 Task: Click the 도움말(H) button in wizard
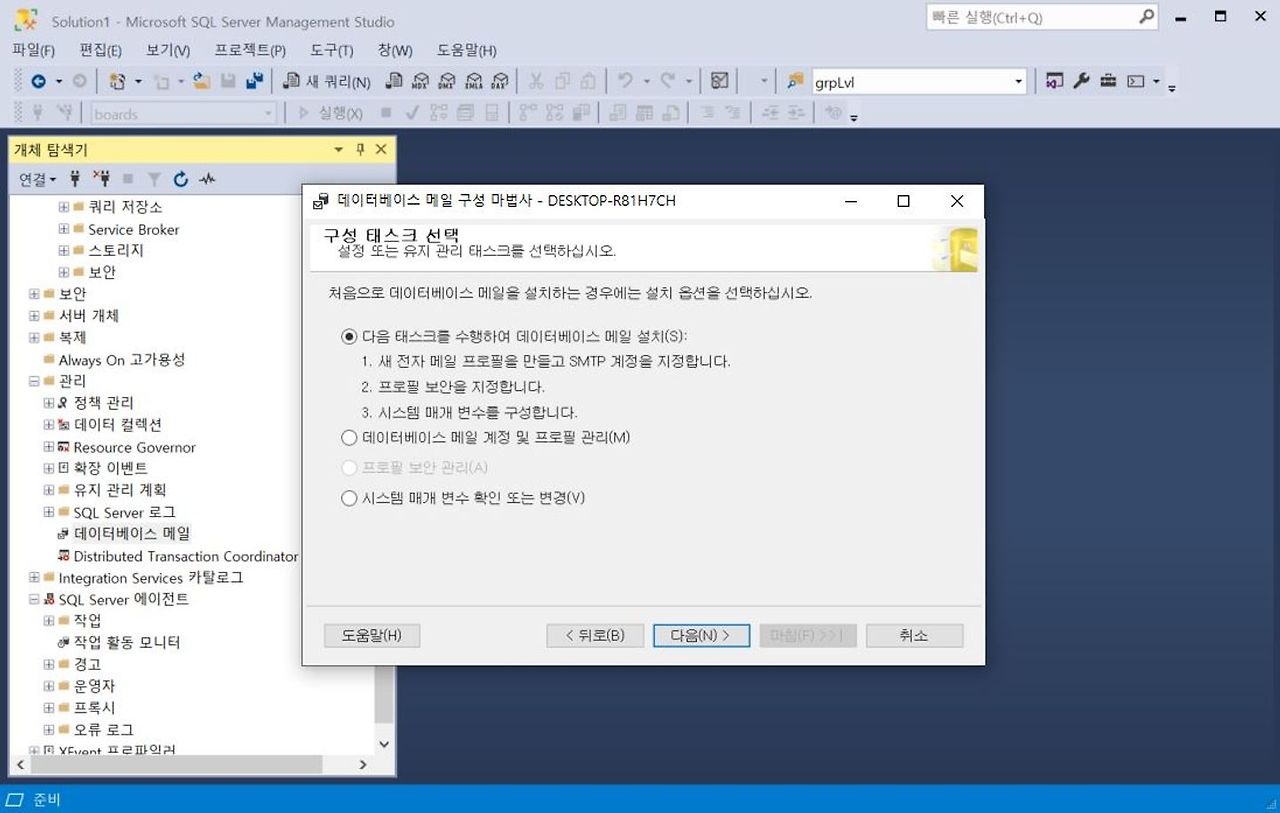(x=372, y=636)
